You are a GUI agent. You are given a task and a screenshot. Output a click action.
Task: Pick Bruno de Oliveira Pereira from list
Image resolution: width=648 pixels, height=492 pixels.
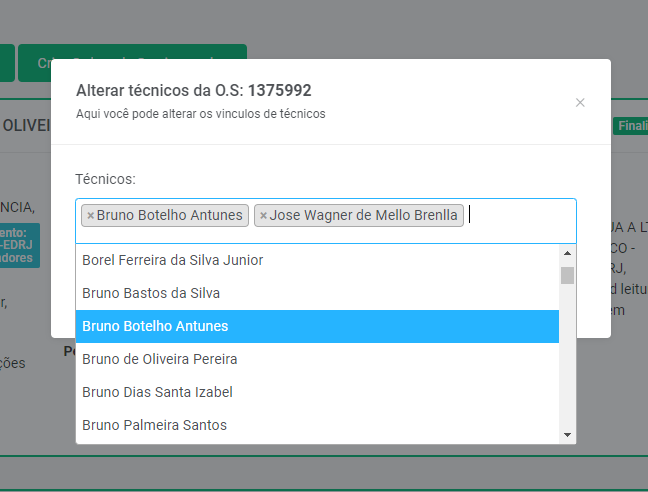pos(160,359)
